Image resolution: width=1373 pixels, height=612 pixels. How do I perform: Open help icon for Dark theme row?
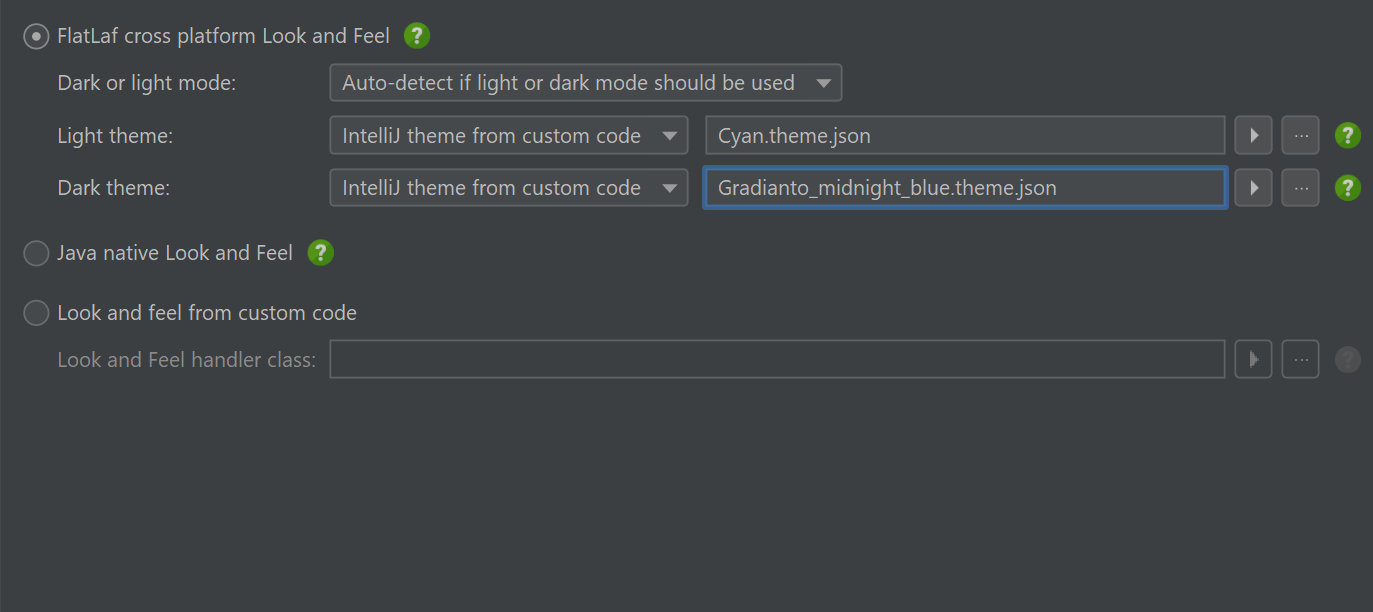(x=1348, y=187)
